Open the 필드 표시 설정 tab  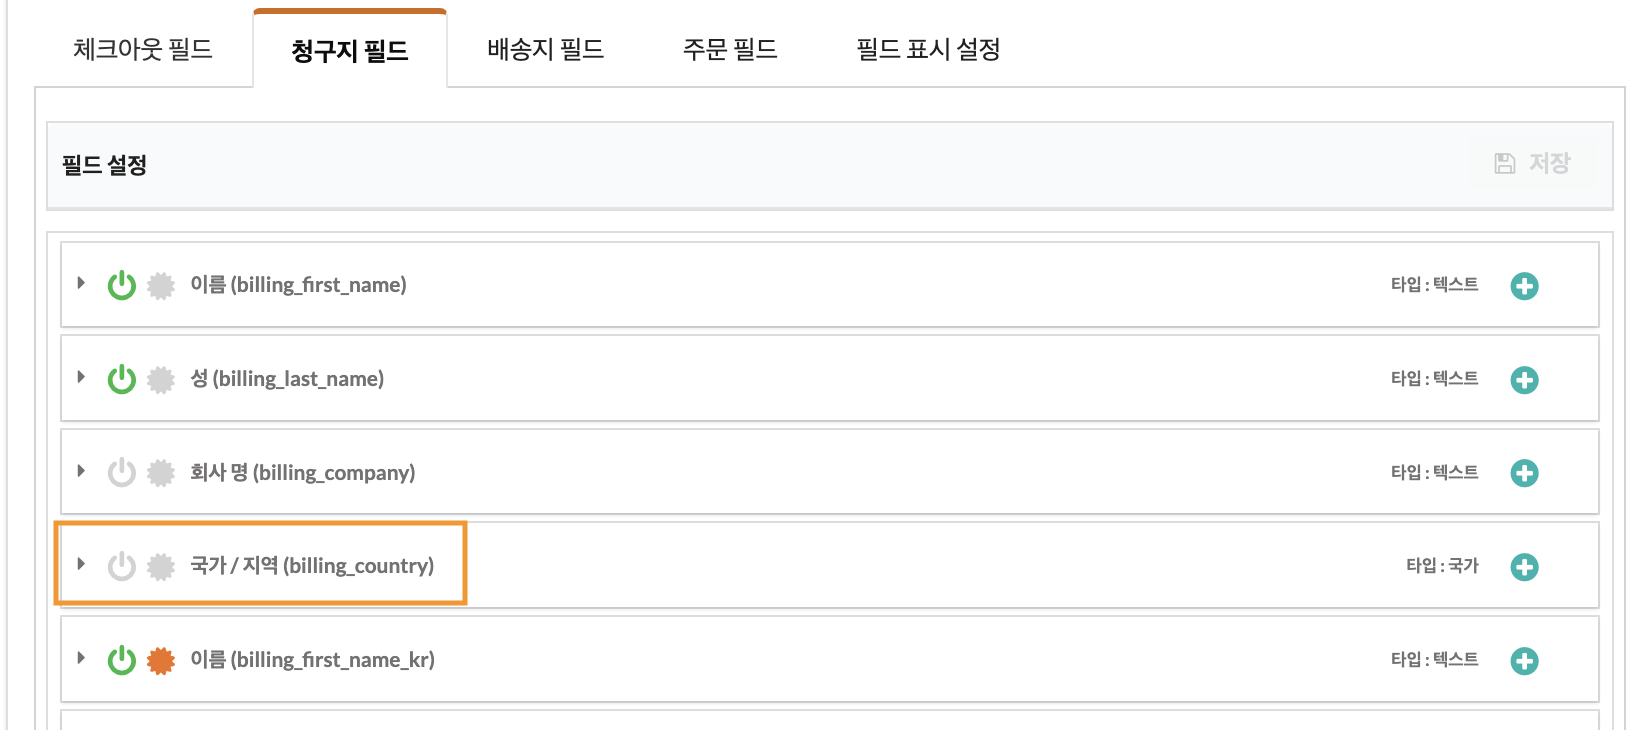point(928,49)
